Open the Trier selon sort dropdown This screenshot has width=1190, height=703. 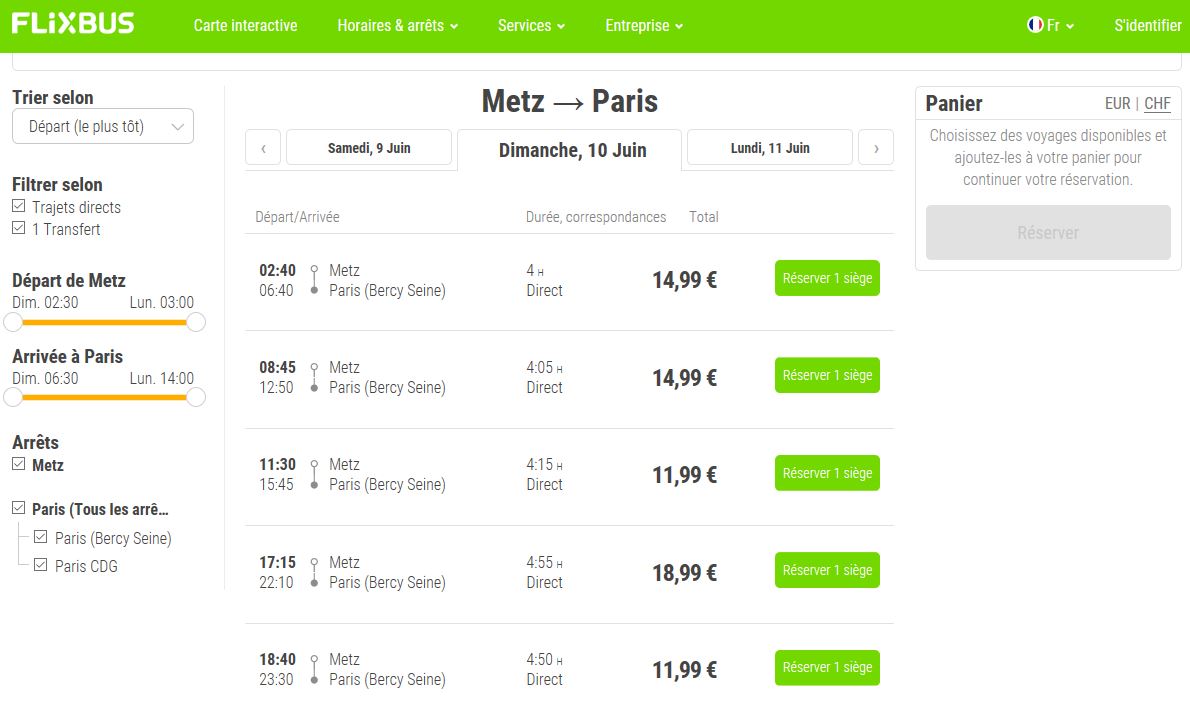tap(103, 127)
